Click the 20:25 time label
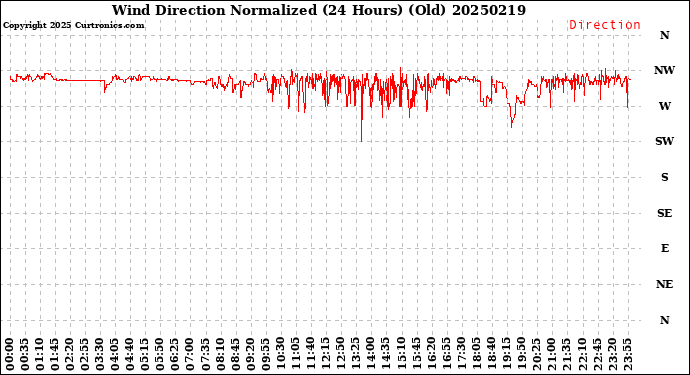This screenshot has height=375, width=690. 536,355
